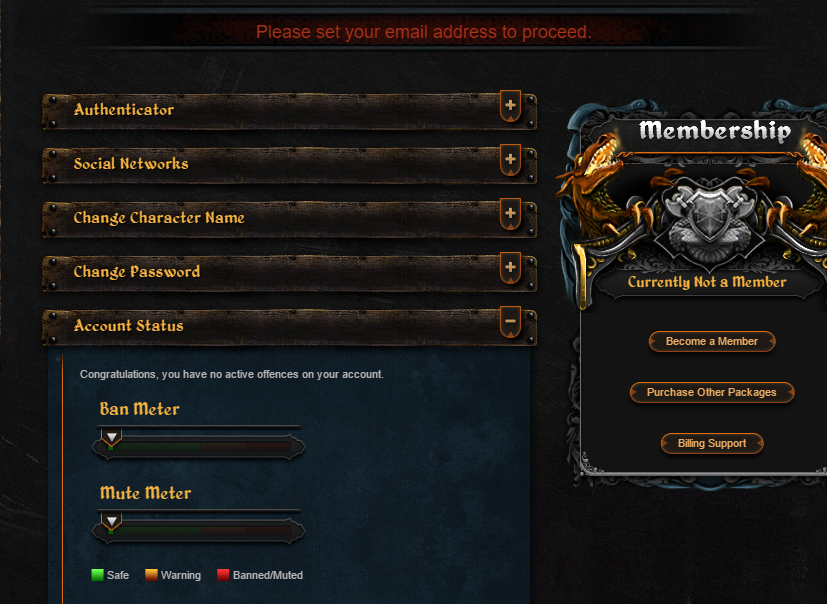Expand the Authenticator section plus icon
Image resolution: width=827 pixels, height=604 pixels.
tap(510, 106)
